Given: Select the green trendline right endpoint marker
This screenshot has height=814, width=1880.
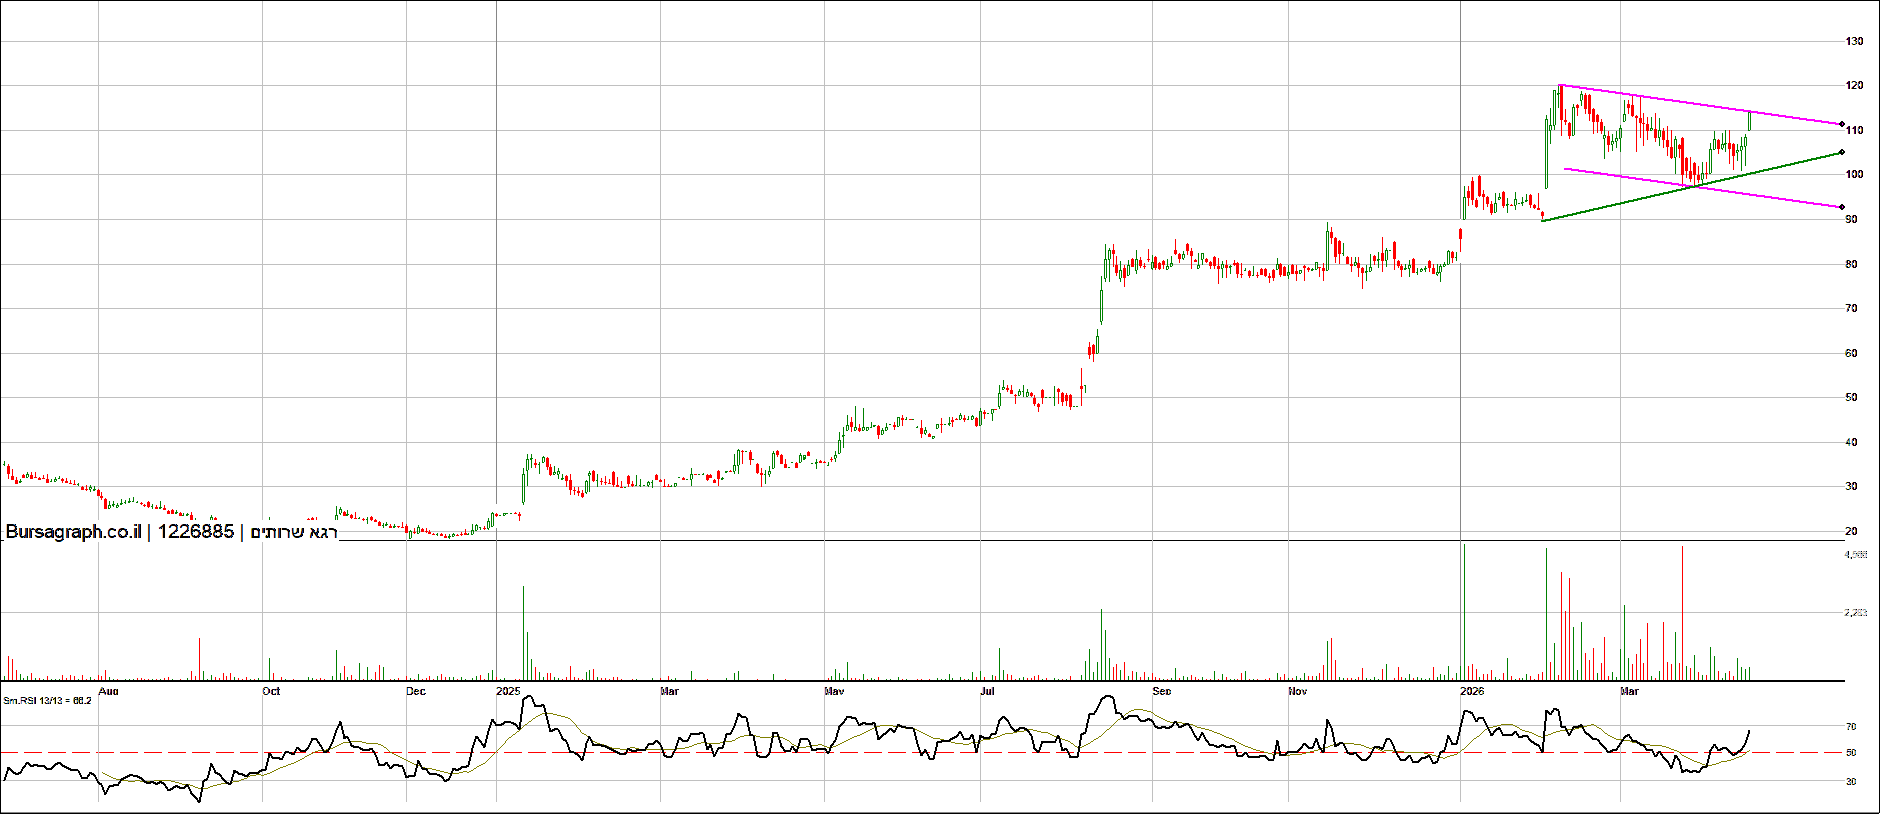Looking at the screenshot, I should (1842, 153).
